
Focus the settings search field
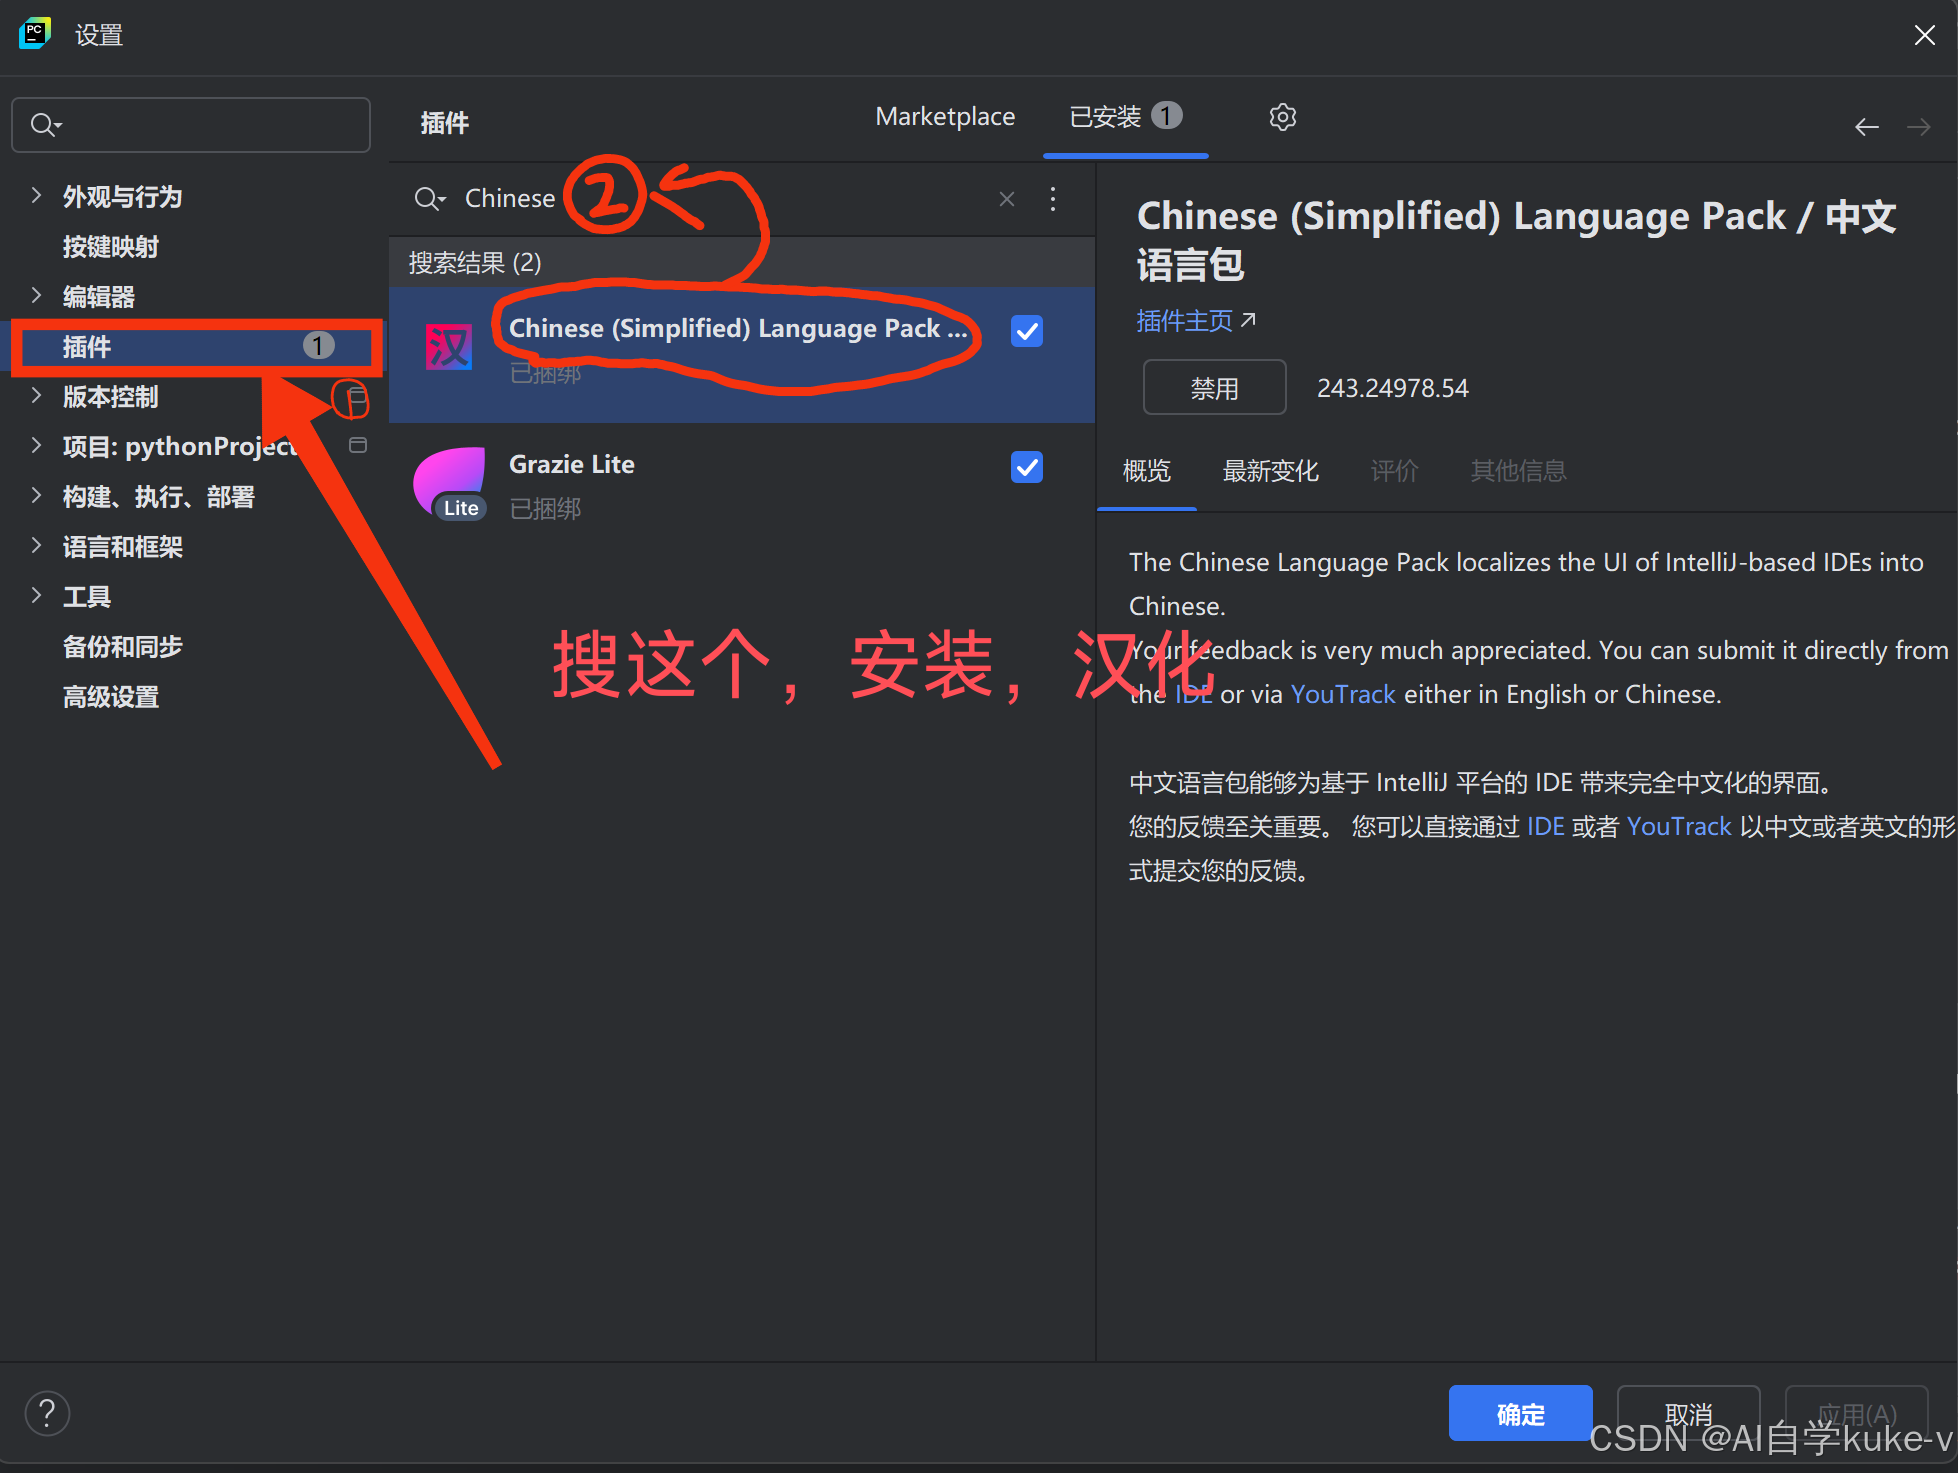[x=200, y=125]
